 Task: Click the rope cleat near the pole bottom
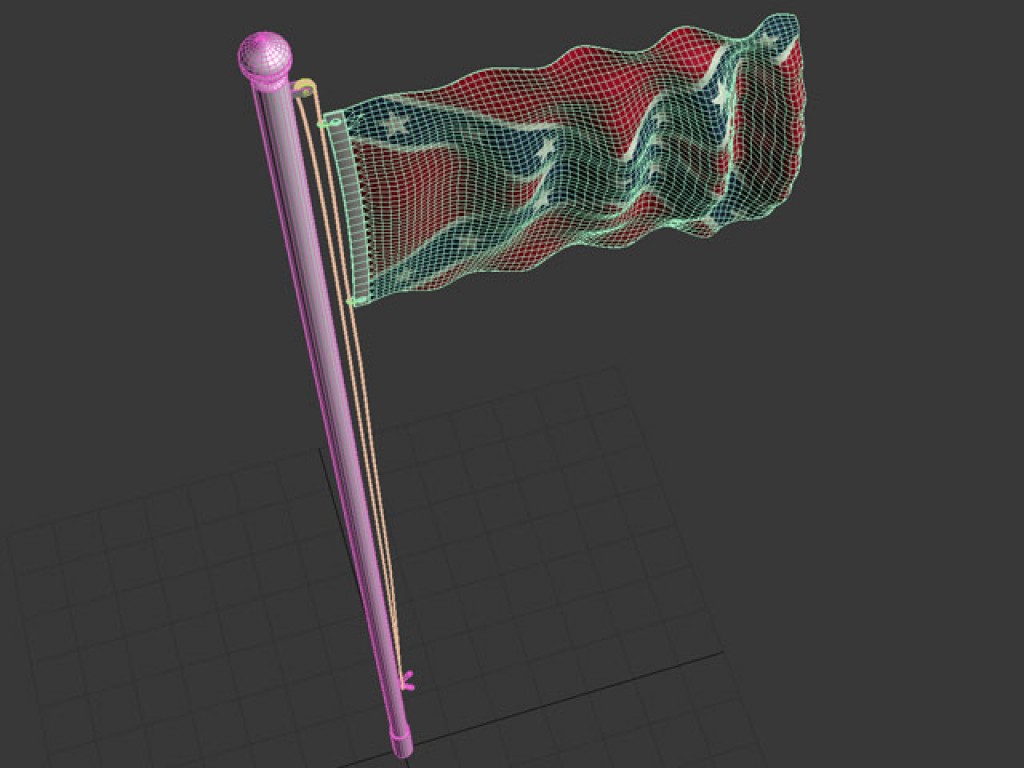click(x=406, y=680)
